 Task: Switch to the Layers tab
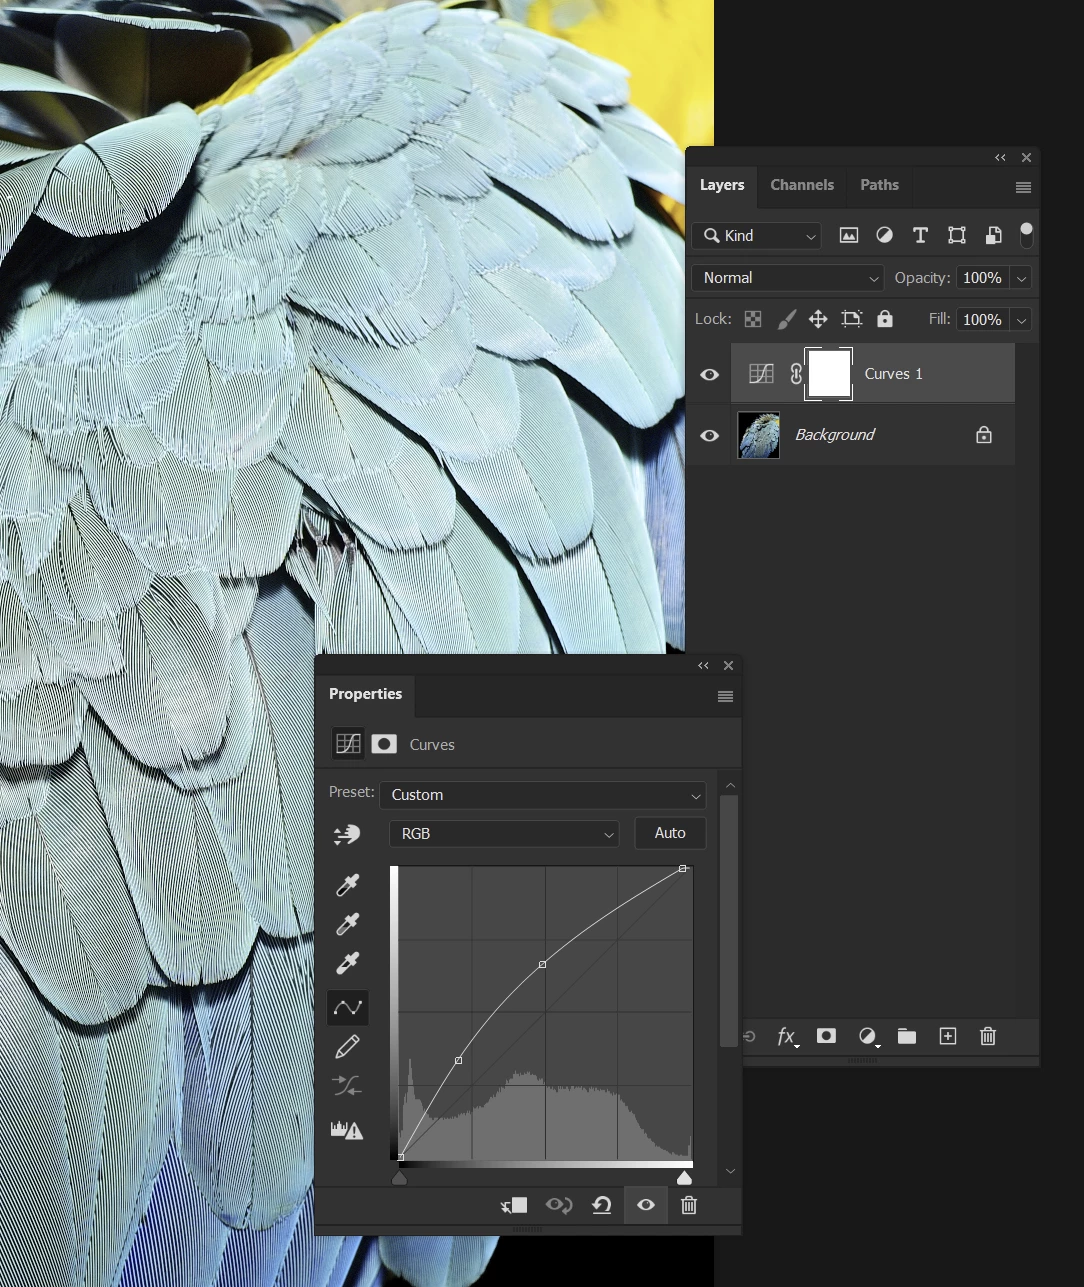pyautogui.click(x=722, y=185)
